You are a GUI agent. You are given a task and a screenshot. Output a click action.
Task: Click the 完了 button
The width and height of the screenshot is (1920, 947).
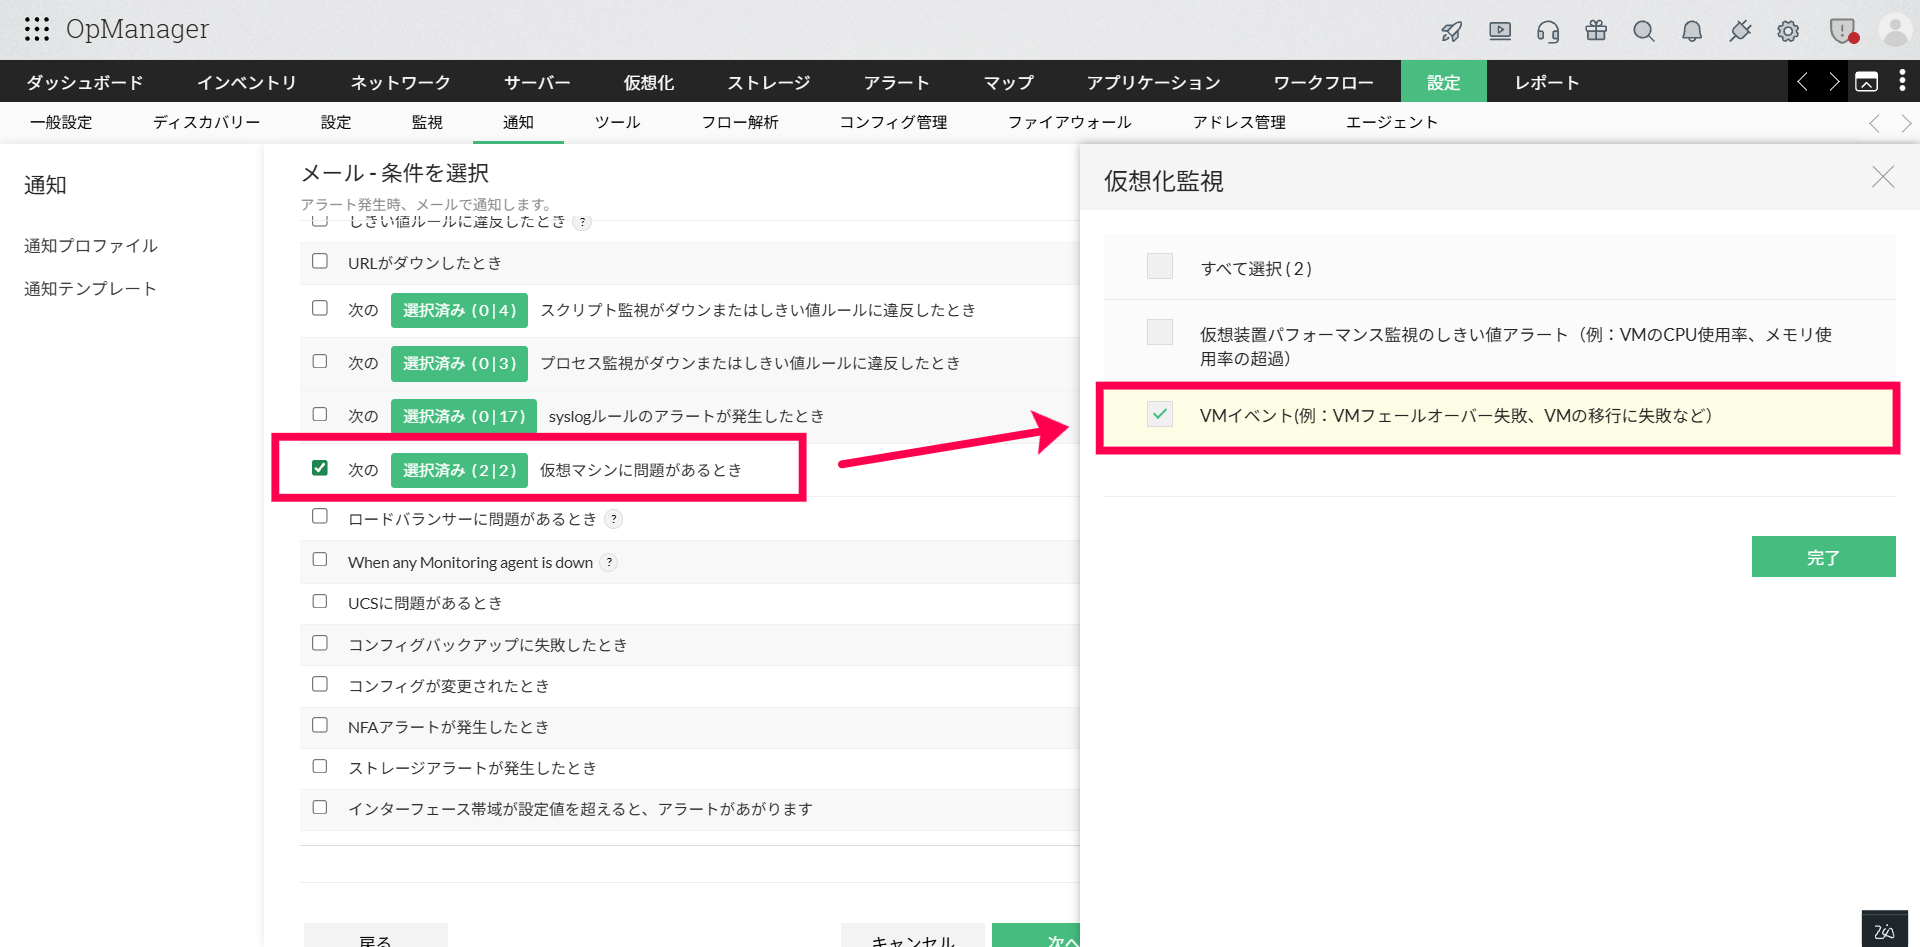(1823, 557)
